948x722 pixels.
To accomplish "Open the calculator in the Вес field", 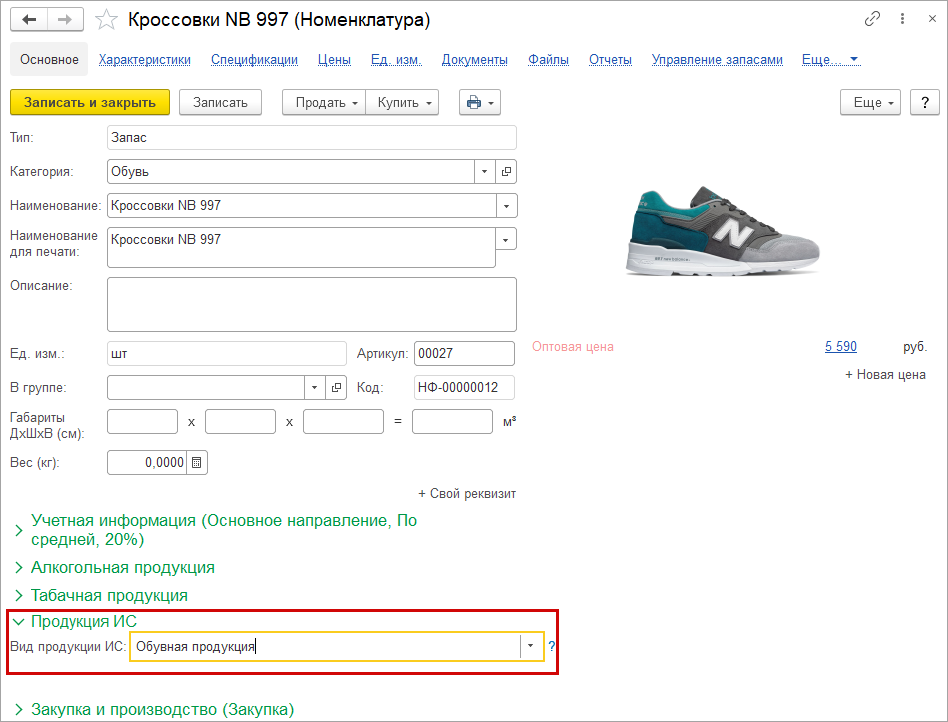I will (197, 462).
